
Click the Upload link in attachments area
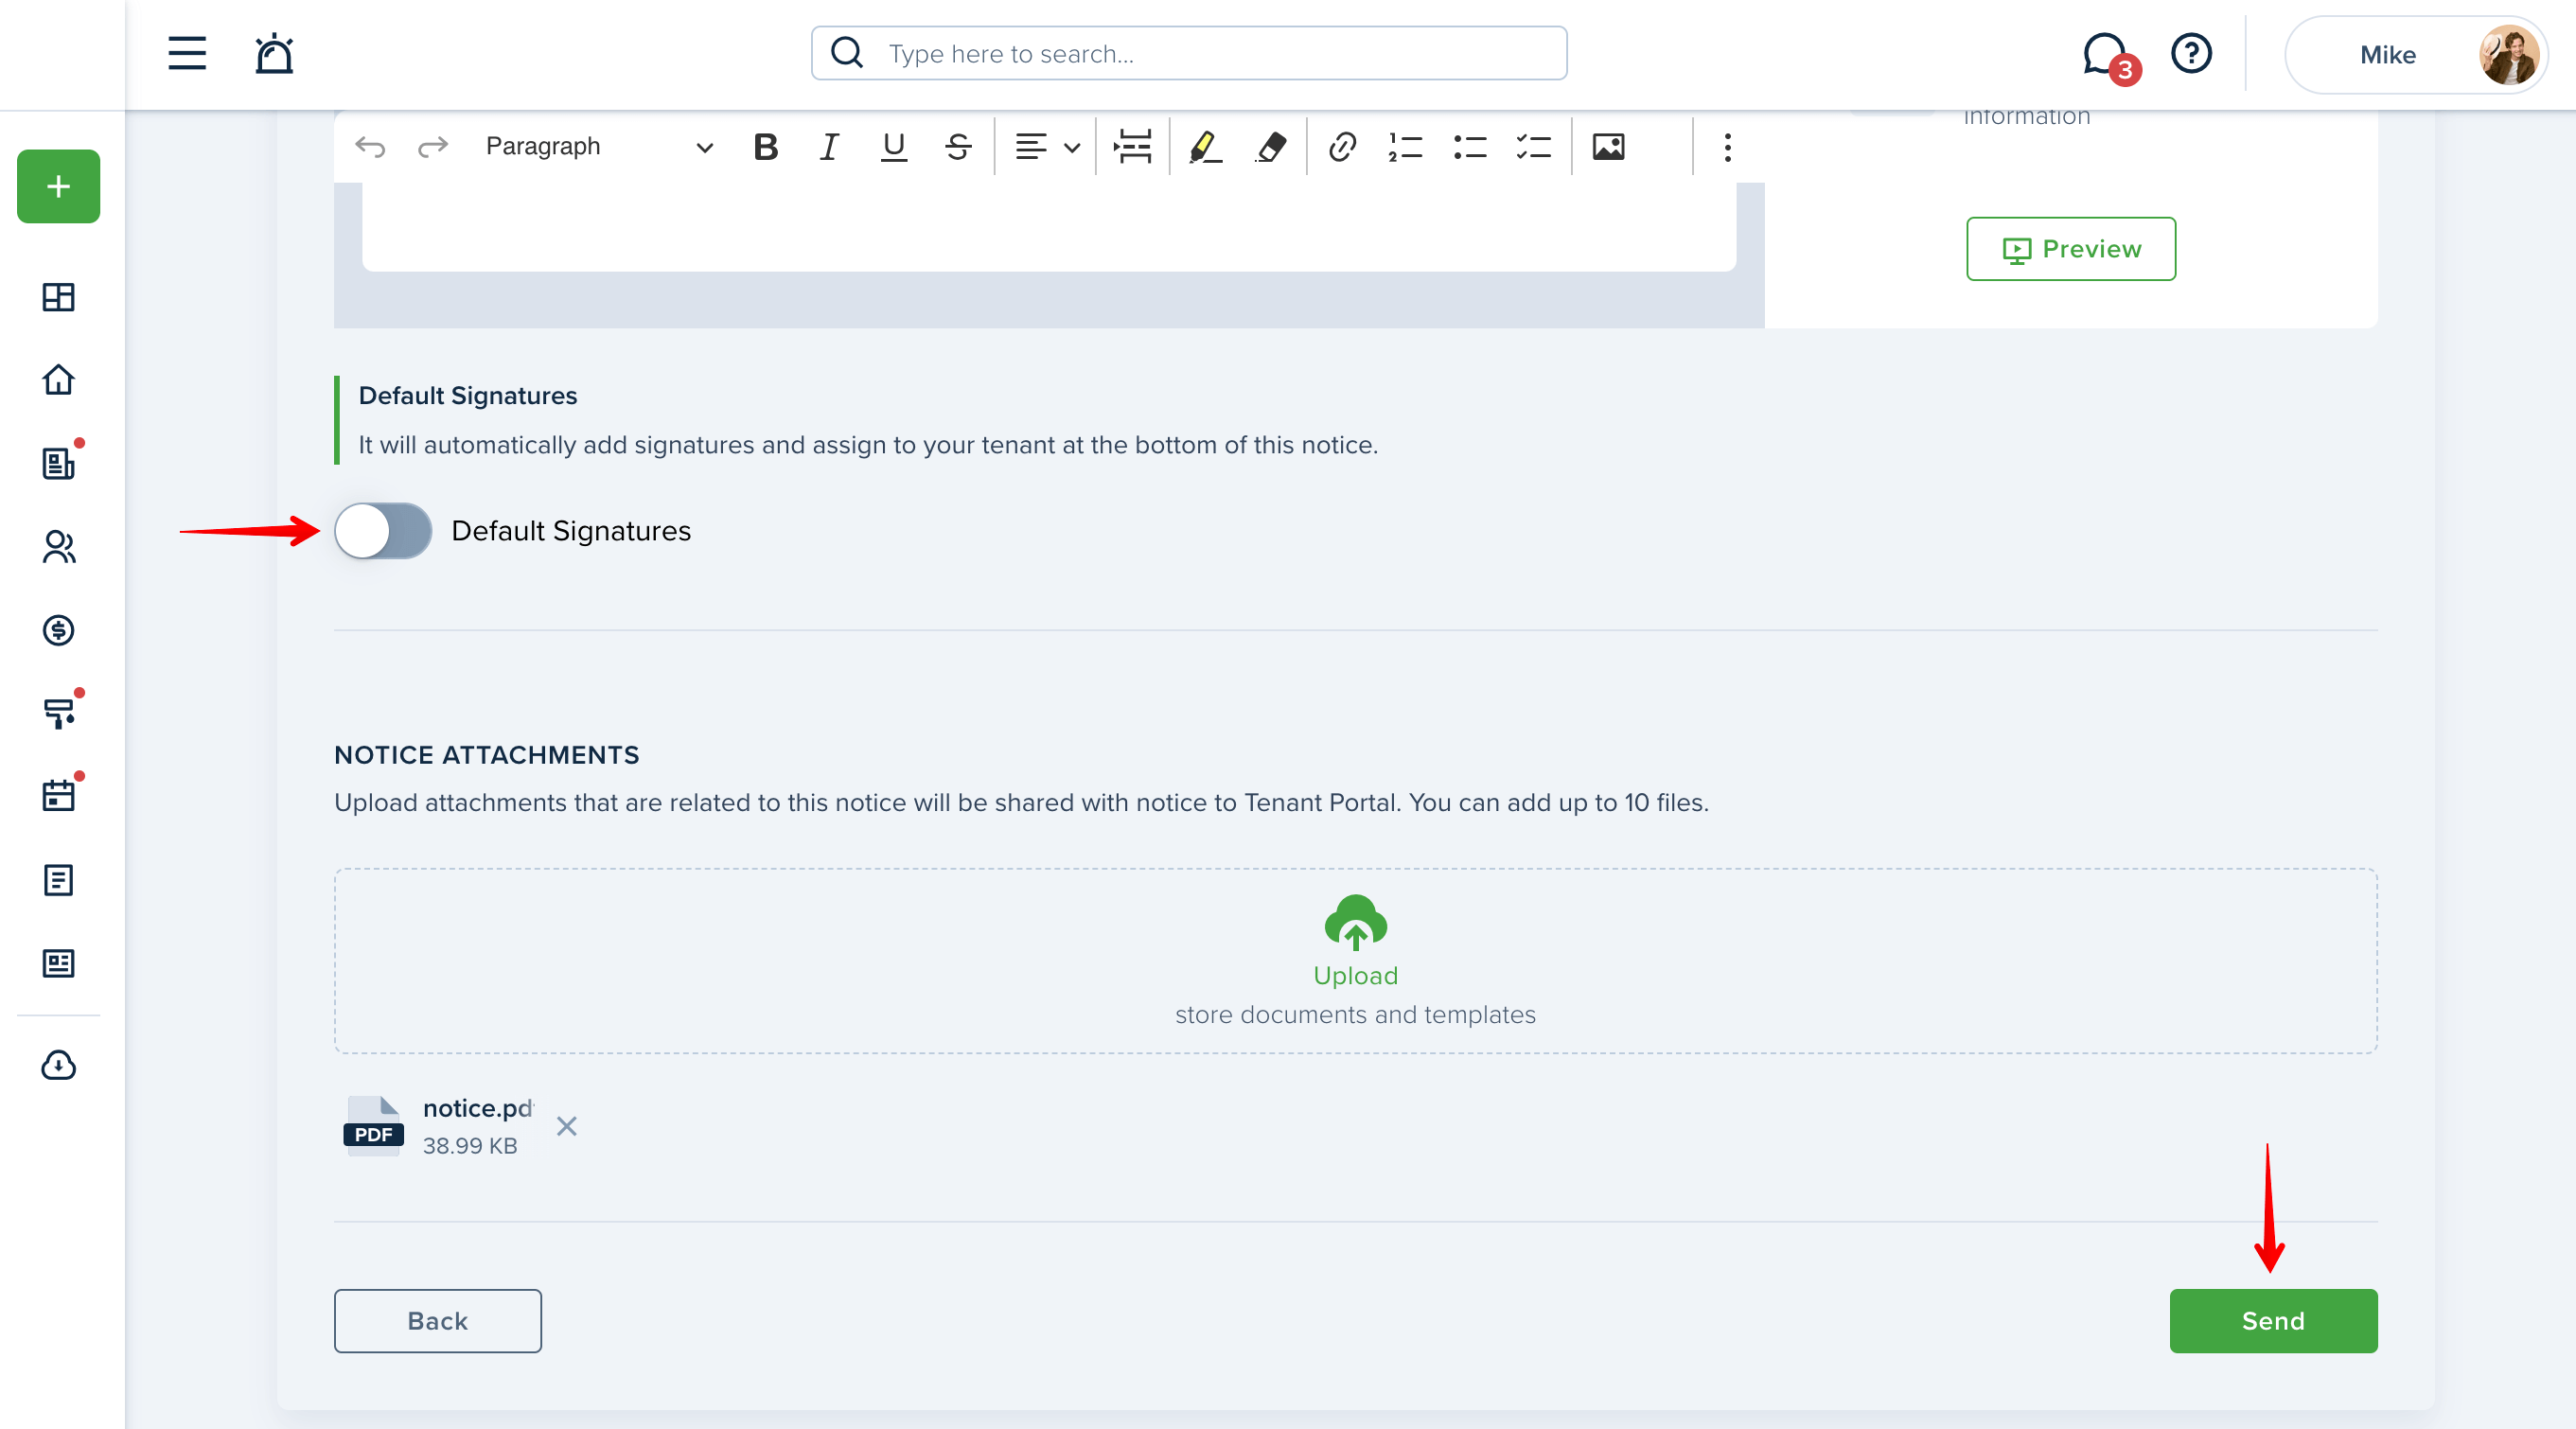[1355, 975]
